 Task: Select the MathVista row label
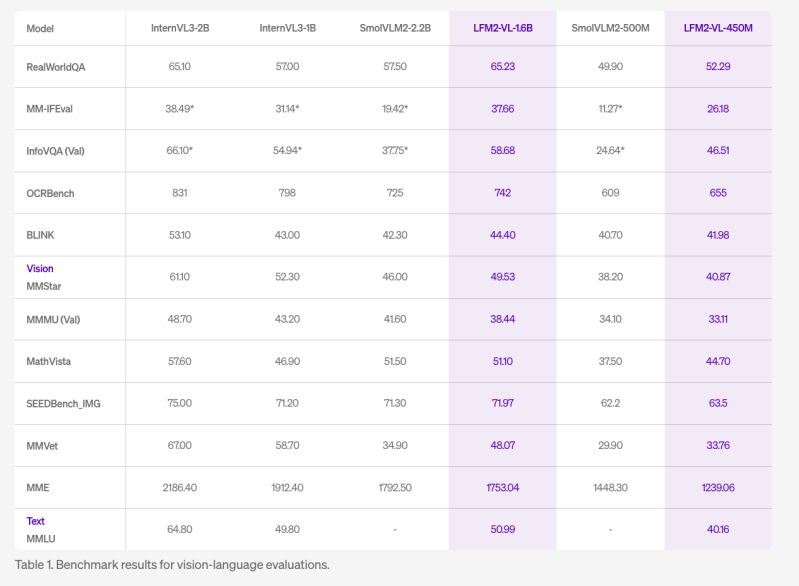[49, 362]
